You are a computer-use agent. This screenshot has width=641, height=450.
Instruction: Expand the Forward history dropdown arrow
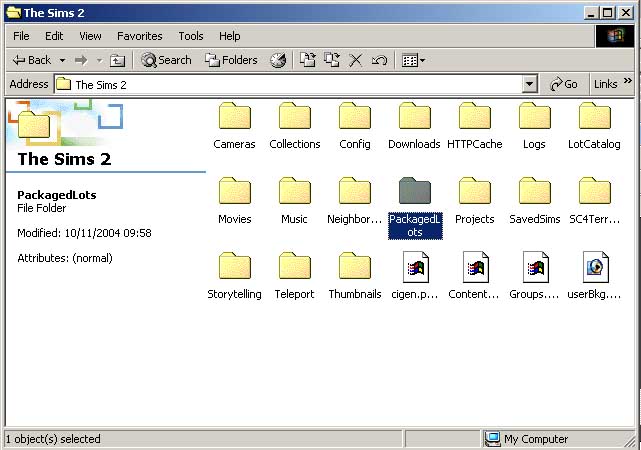[x=99, y=60]
